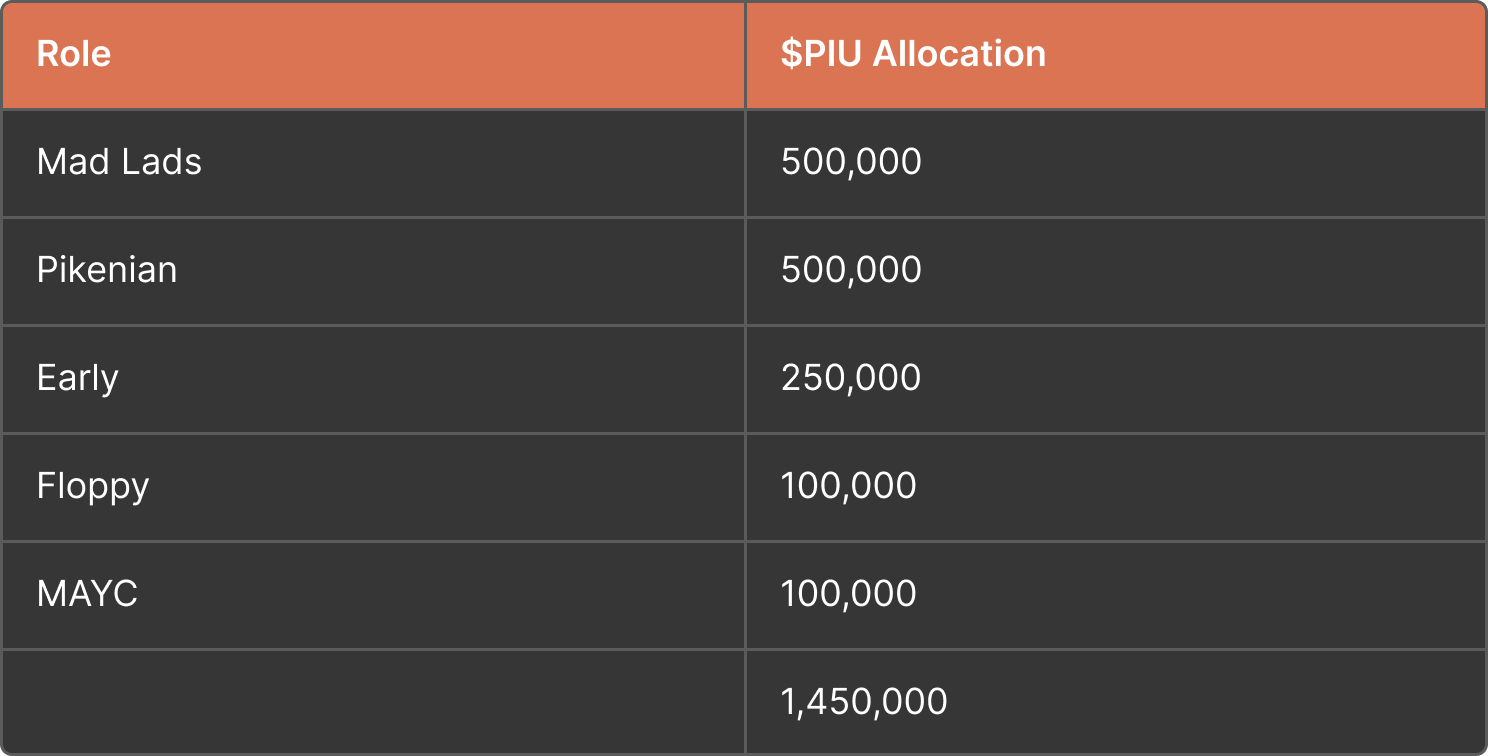Click the word Allocation in the header
Screen dimensions: 1488x756
(x=959, y=54)
